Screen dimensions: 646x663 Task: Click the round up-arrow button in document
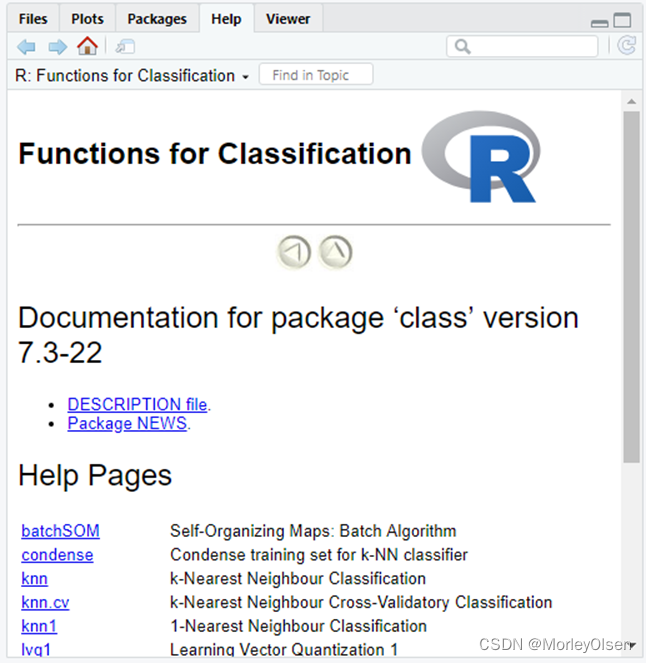[x=335, y=252]
